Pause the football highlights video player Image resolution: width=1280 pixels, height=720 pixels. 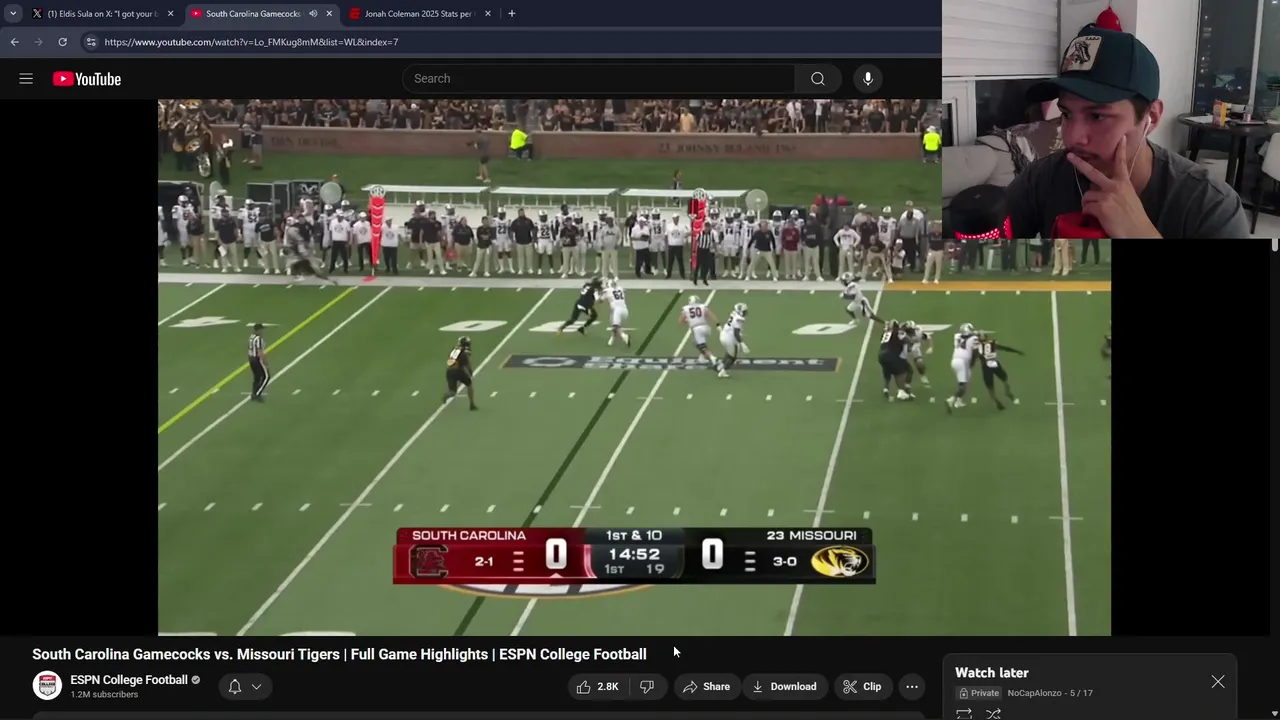pos(634,367)
